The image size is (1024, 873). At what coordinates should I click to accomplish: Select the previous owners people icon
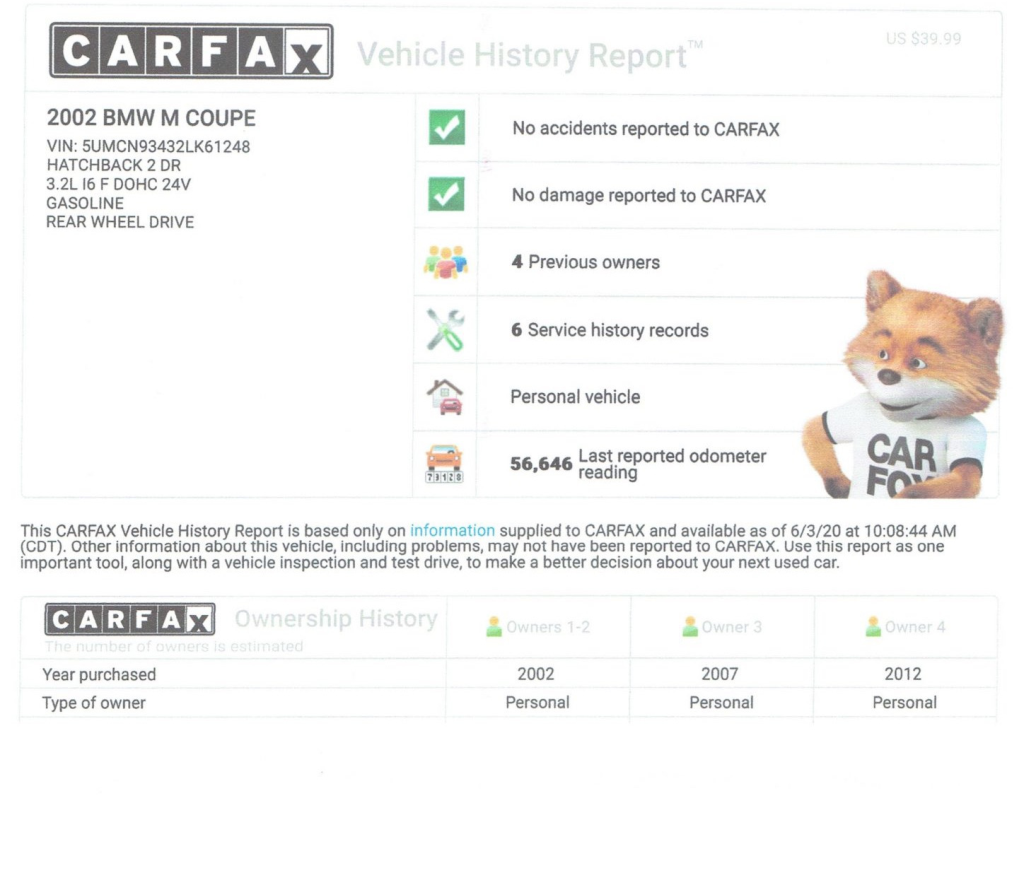[446, 262]
